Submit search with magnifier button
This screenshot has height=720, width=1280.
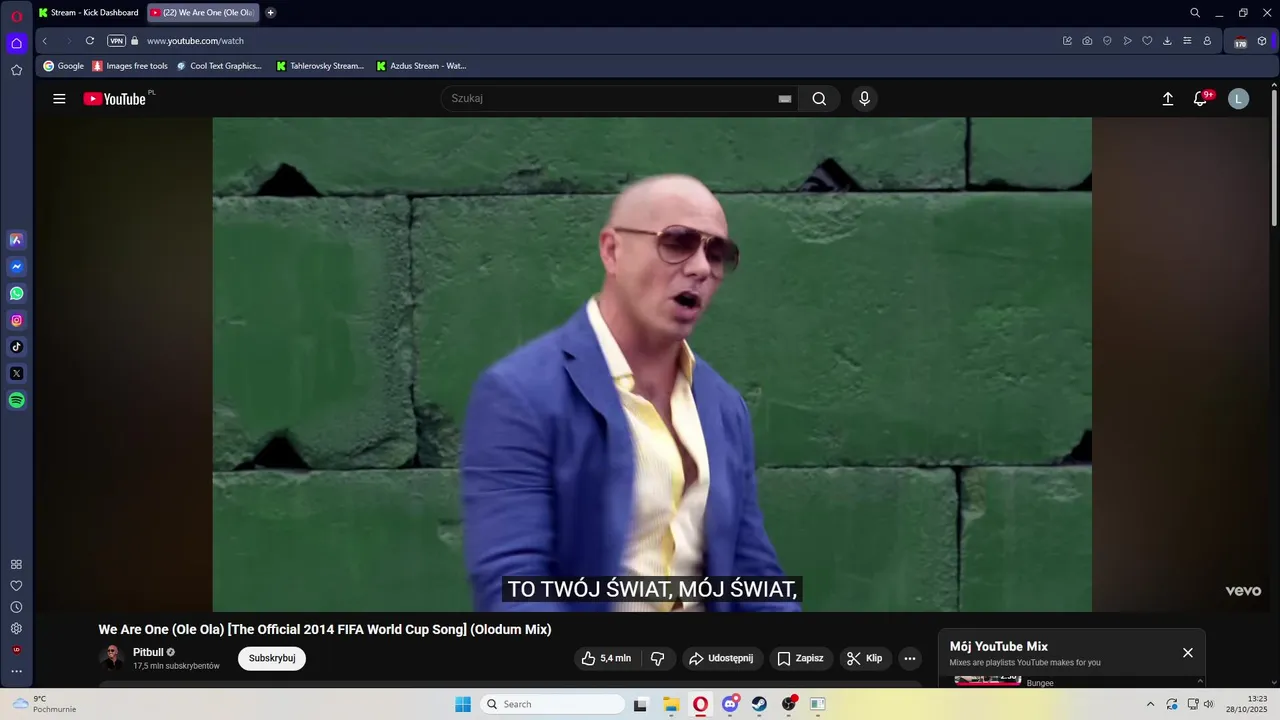[x=819, y=99]
